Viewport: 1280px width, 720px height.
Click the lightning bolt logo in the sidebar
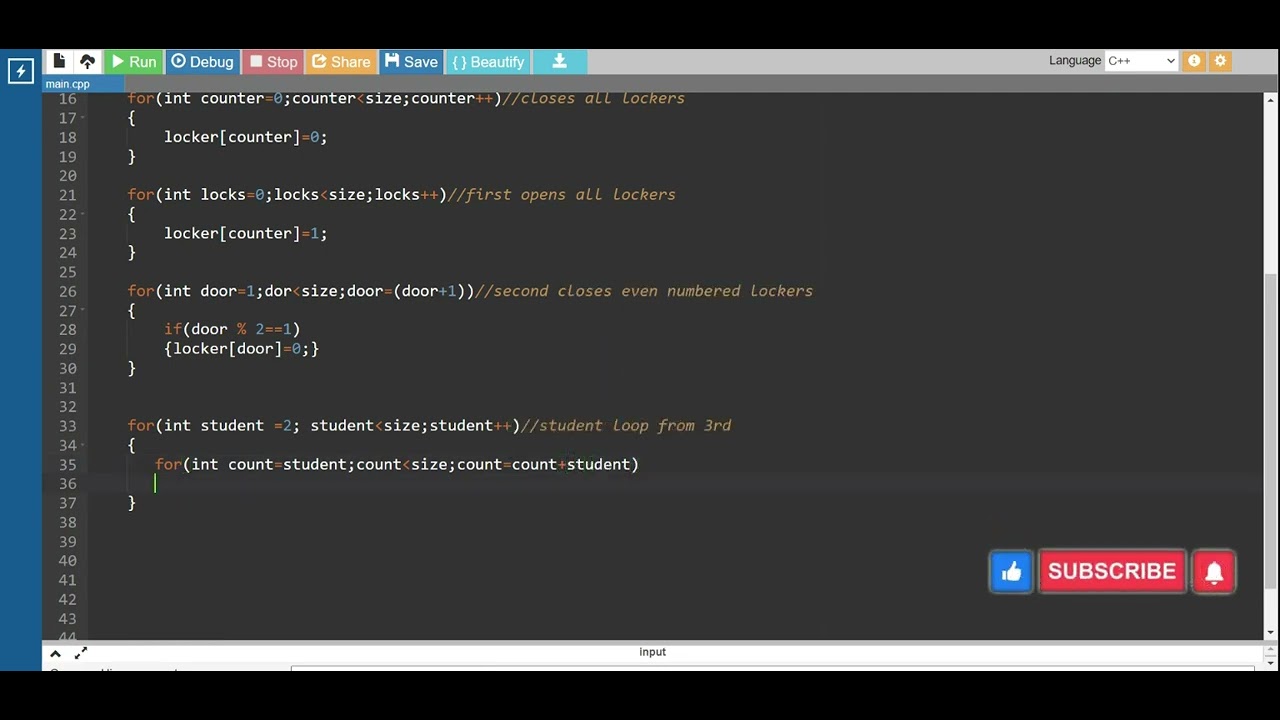pos(21,71)
